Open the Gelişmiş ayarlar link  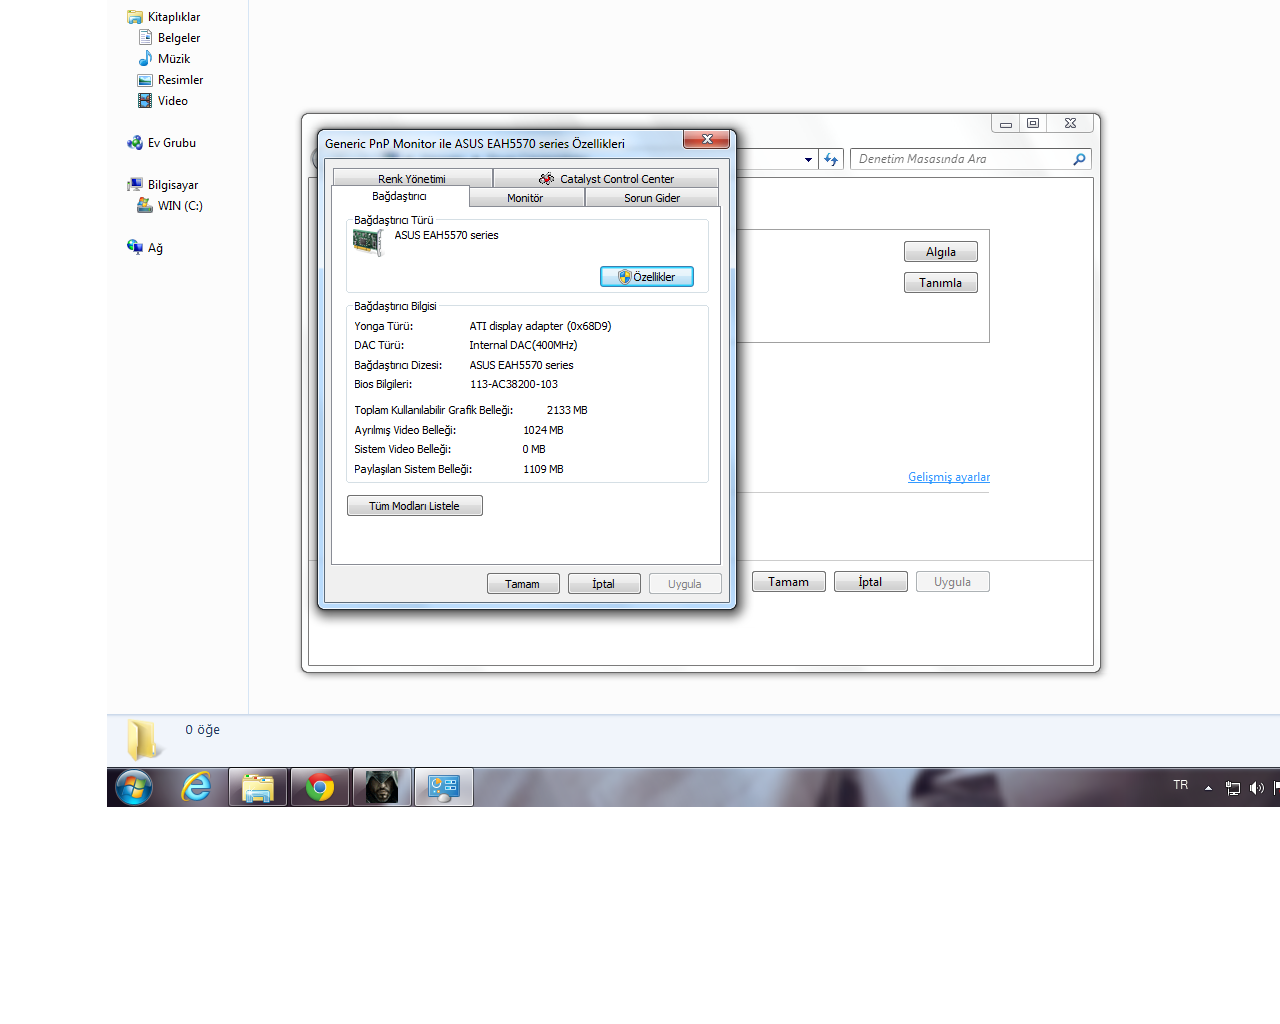pos(949,477)
